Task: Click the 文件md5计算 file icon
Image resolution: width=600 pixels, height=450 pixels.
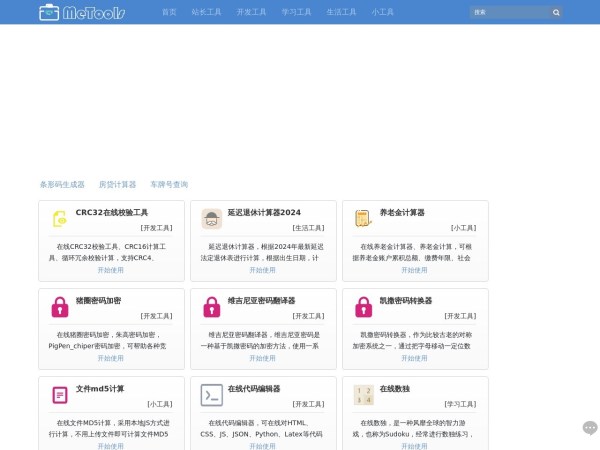Action: click(x=60, y=395)
